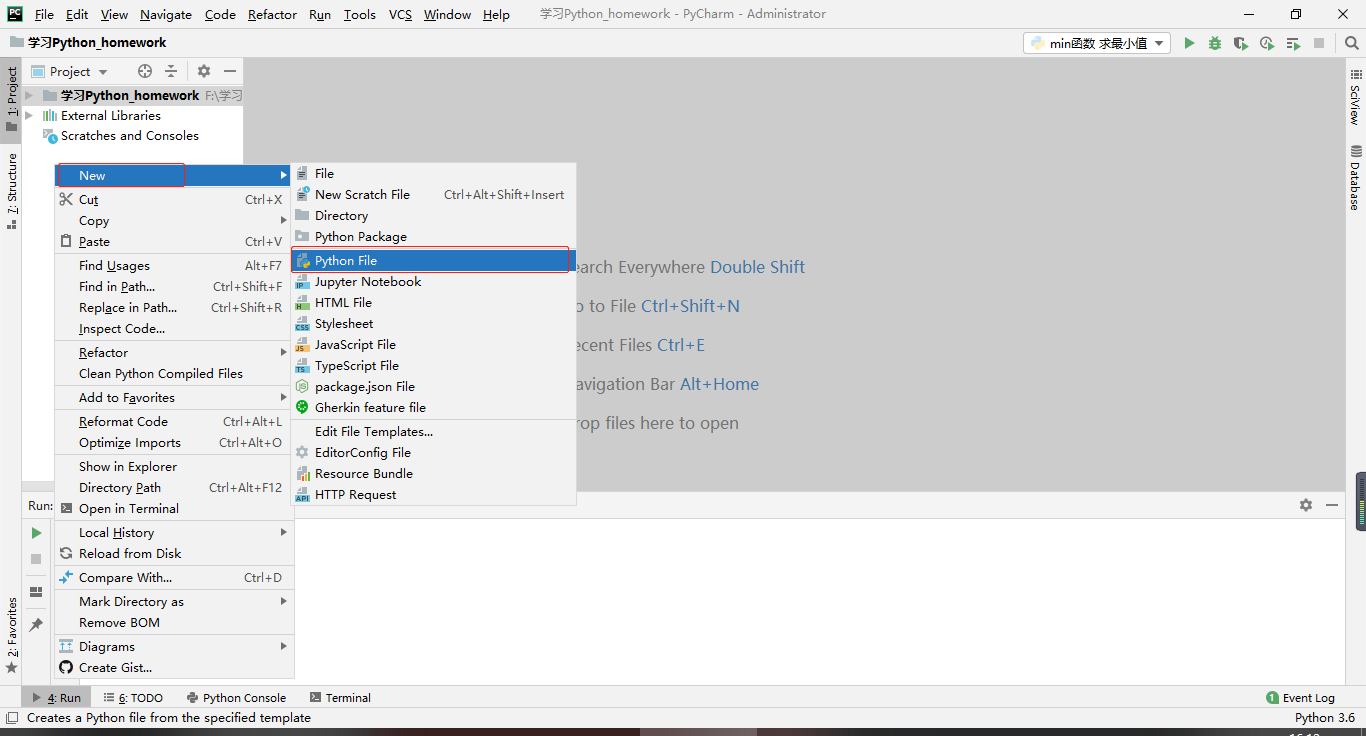The width and height of the screenshot is (1366, 736).
Task: Open the File menu
Action: [x=44, y=14]
